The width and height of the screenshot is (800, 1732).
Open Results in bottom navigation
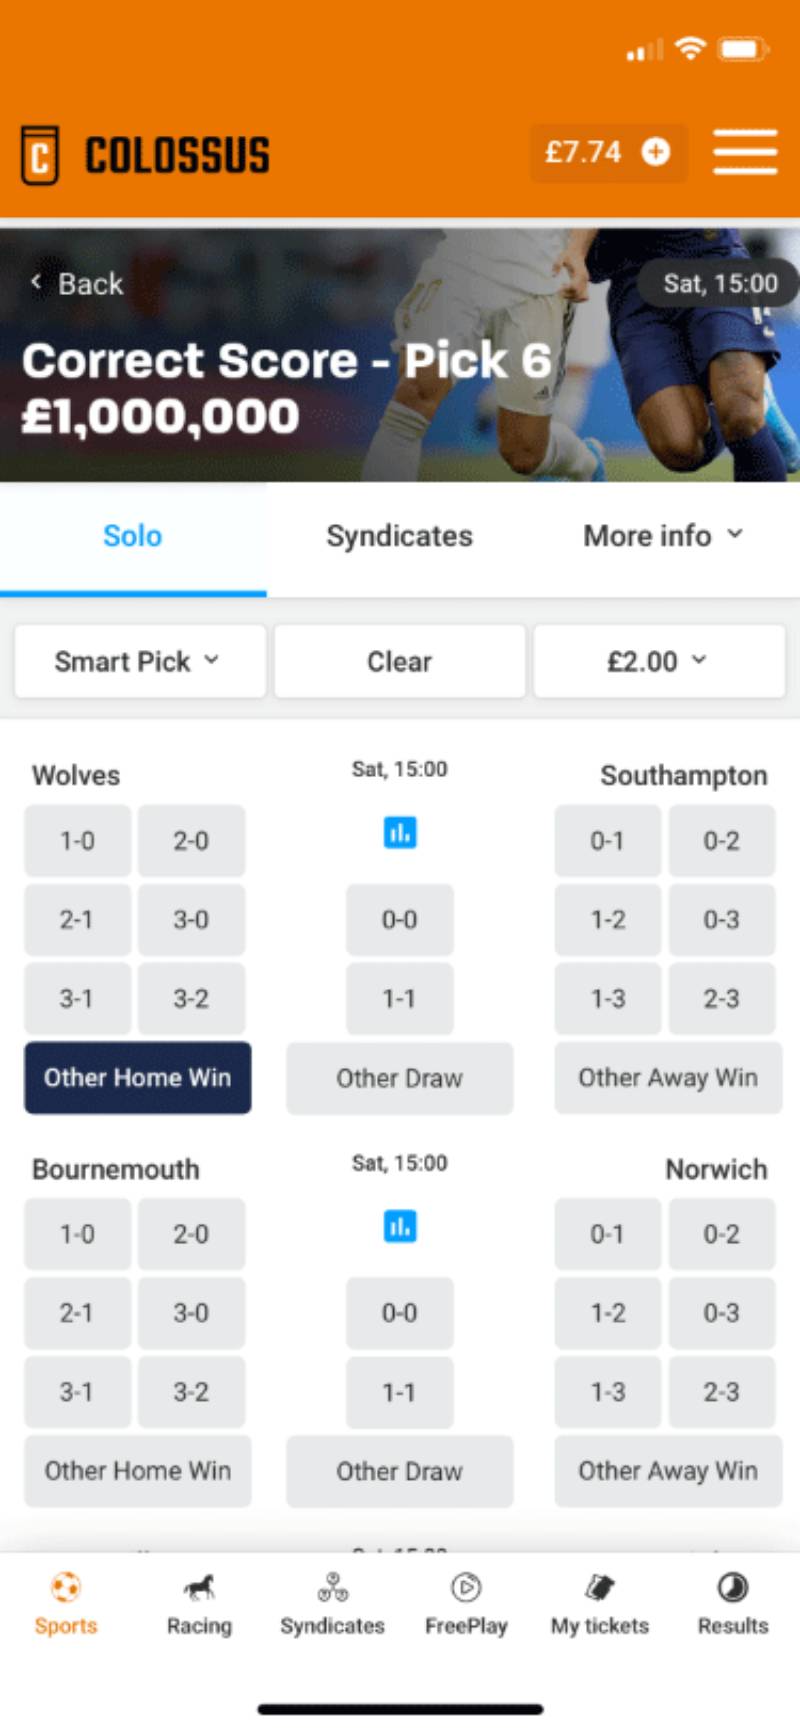coord(733,1604)
